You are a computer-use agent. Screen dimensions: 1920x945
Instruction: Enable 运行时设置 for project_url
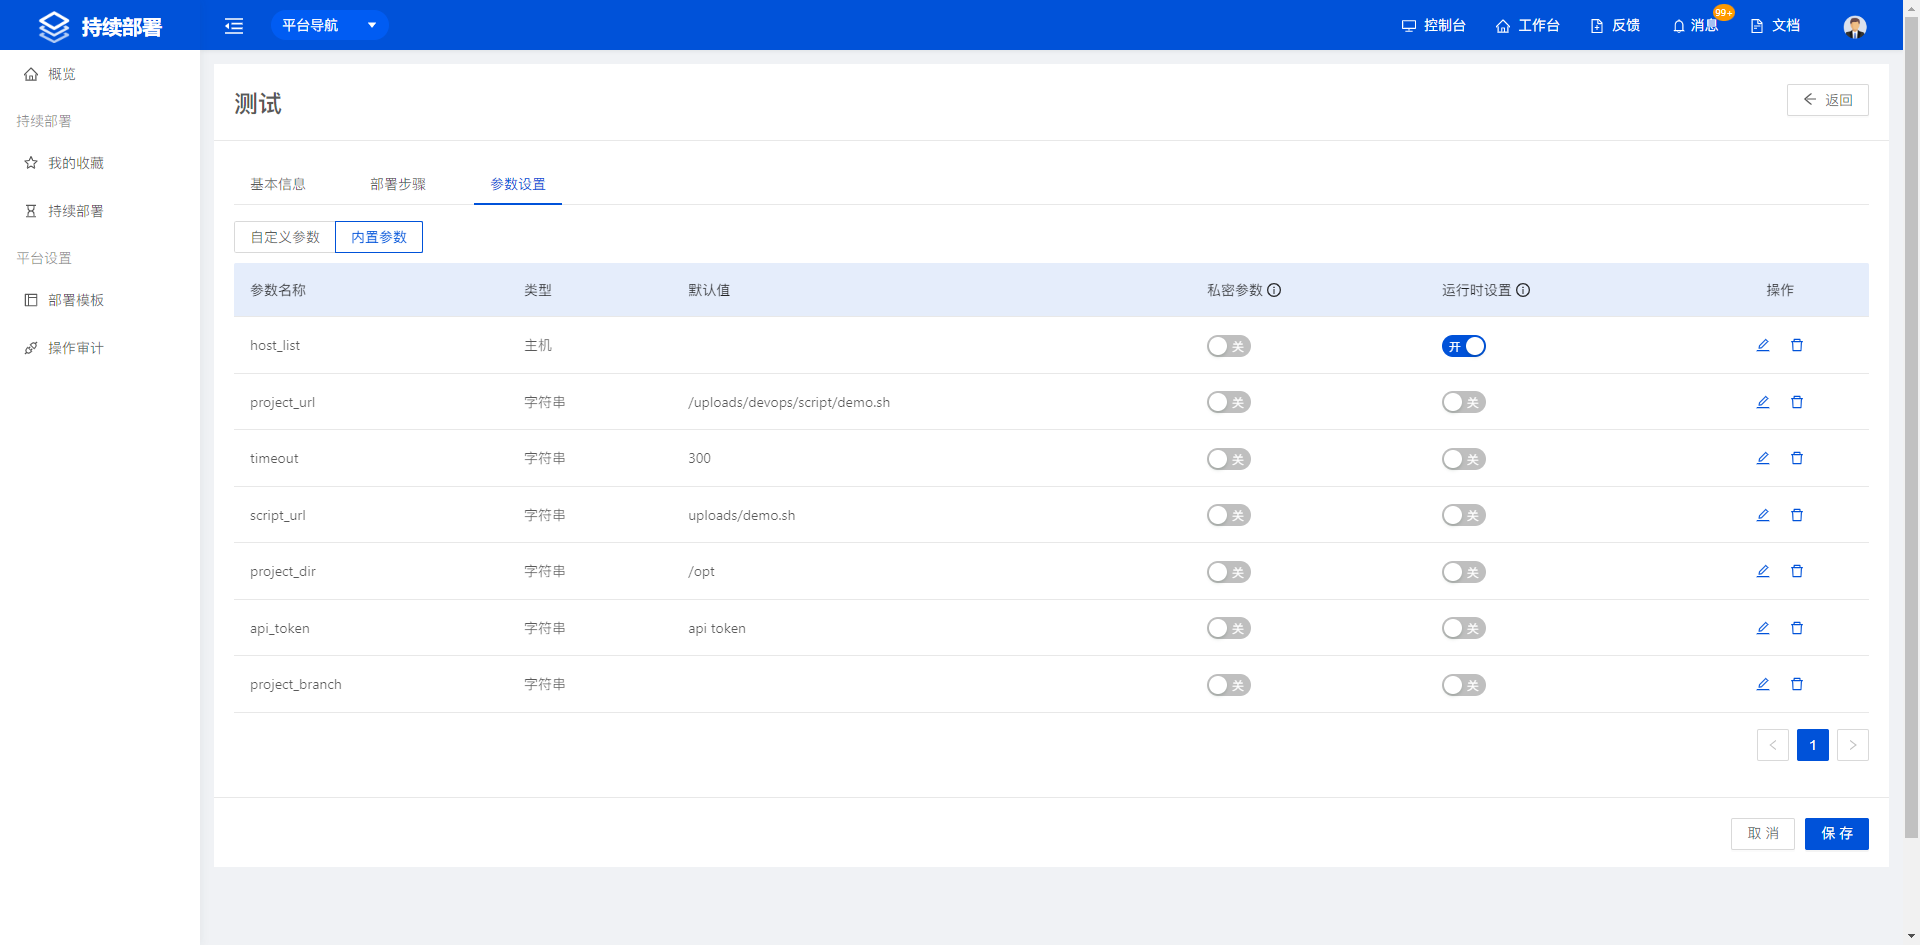click(x=1464, y=402)
